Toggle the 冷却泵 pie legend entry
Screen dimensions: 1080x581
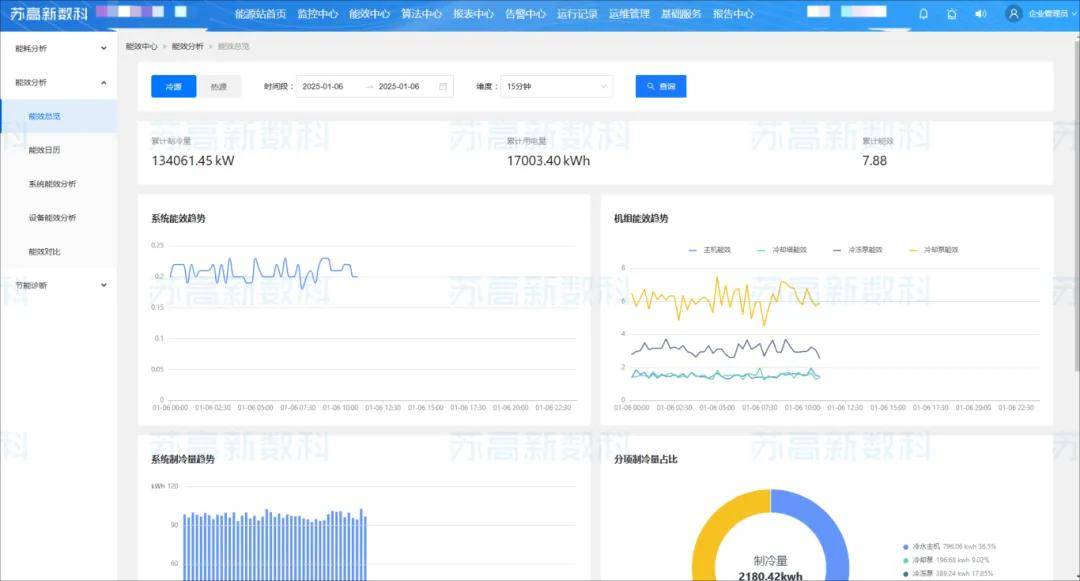coord(946,560)
